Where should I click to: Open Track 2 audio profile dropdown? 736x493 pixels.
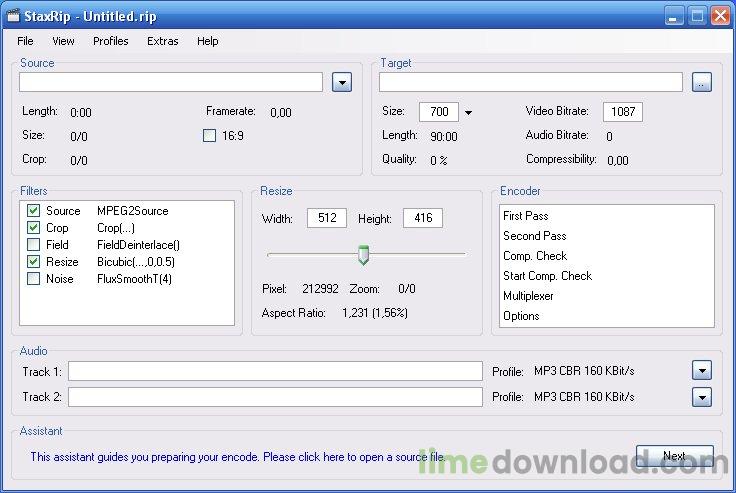(x=702, y=397)
